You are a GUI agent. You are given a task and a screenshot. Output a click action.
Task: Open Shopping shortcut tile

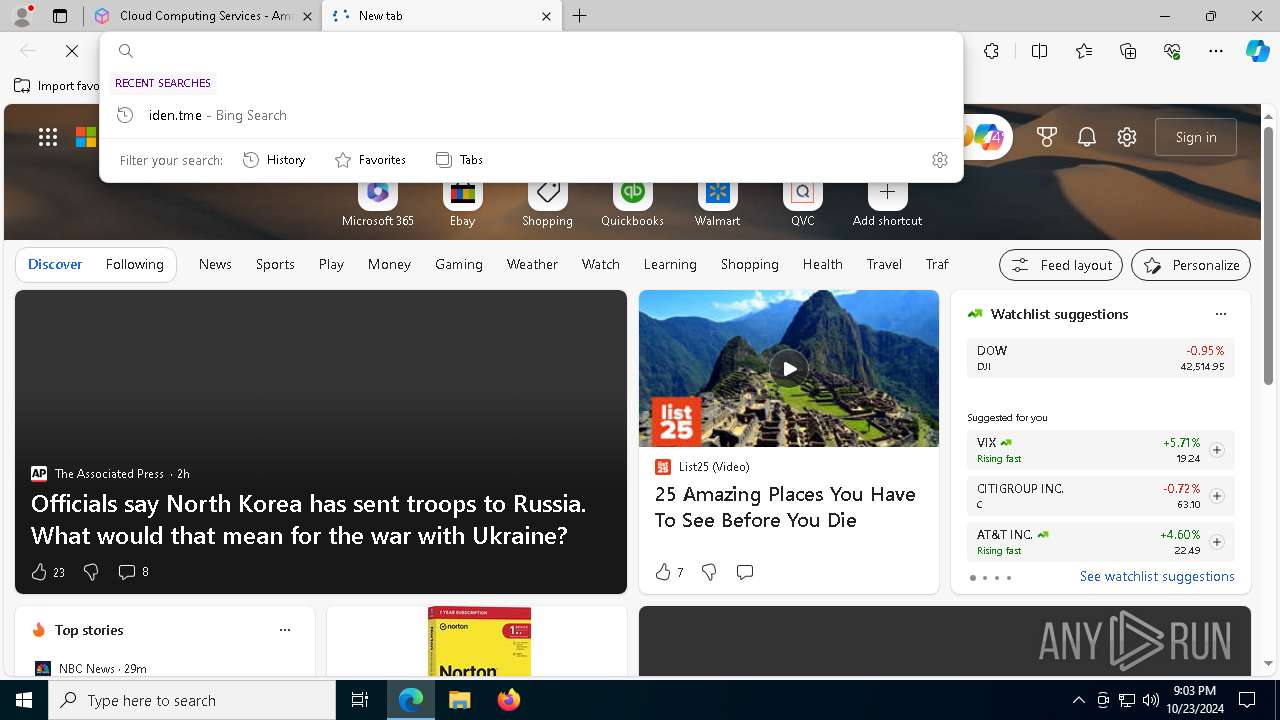click(547, 203)
